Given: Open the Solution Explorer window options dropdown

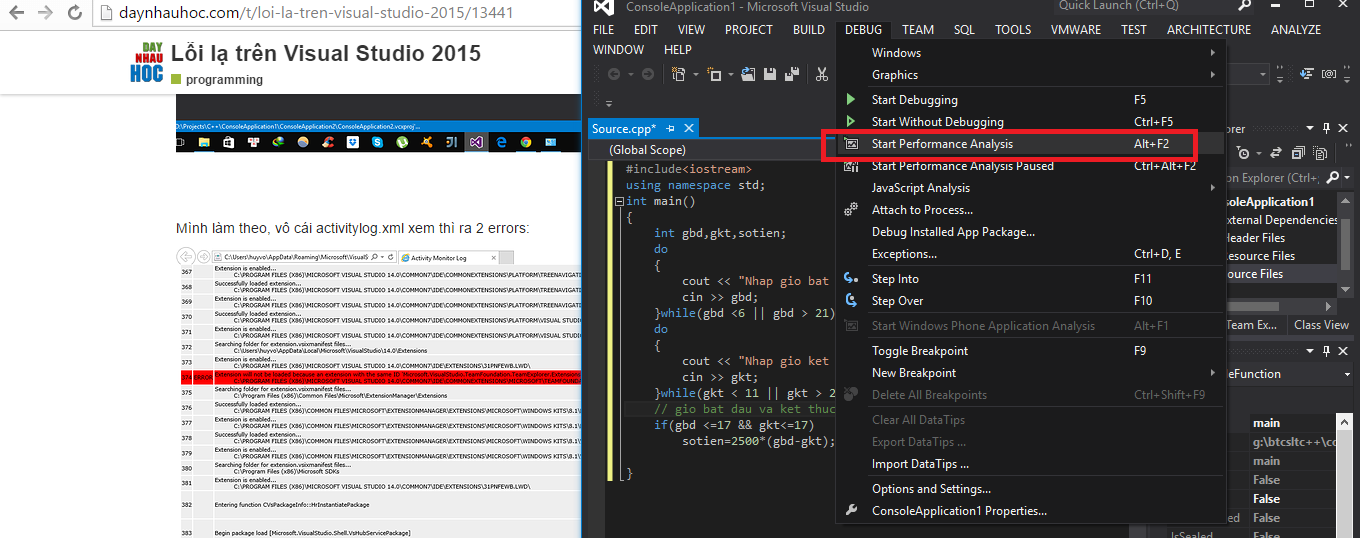Looking at the screenshot, I should [x=1311, y=128].
